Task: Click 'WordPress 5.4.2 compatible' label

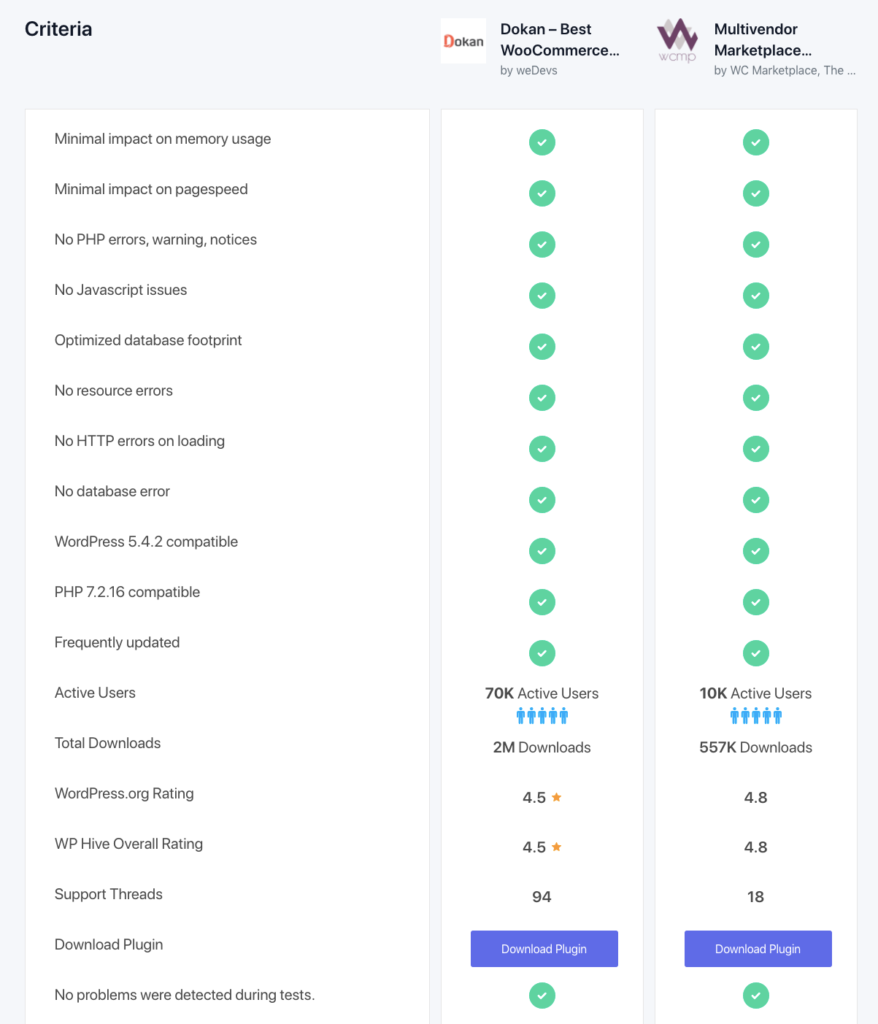Action: click(x=146, y=541)
